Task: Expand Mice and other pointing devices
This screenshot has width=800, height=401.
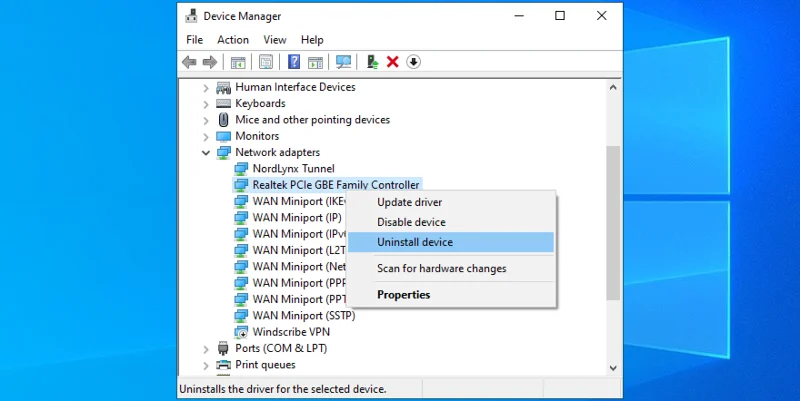Action: tap(206, 121)
